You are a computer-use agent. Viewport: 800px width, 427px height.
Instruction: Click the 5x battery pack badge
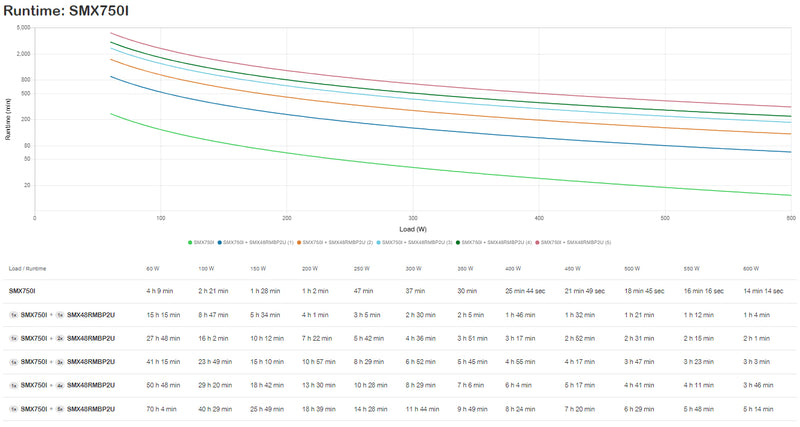tap(59, 409)
